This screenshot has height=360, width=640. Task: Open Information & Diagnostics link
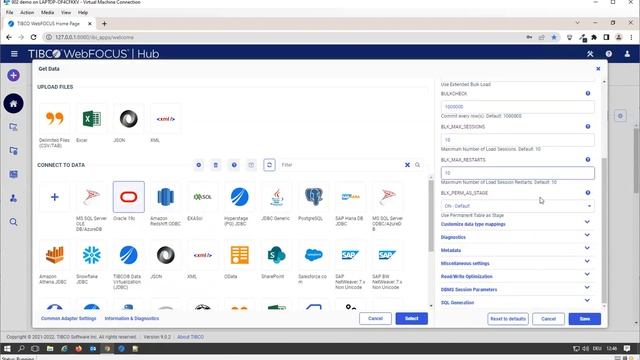tap(132, 318)
